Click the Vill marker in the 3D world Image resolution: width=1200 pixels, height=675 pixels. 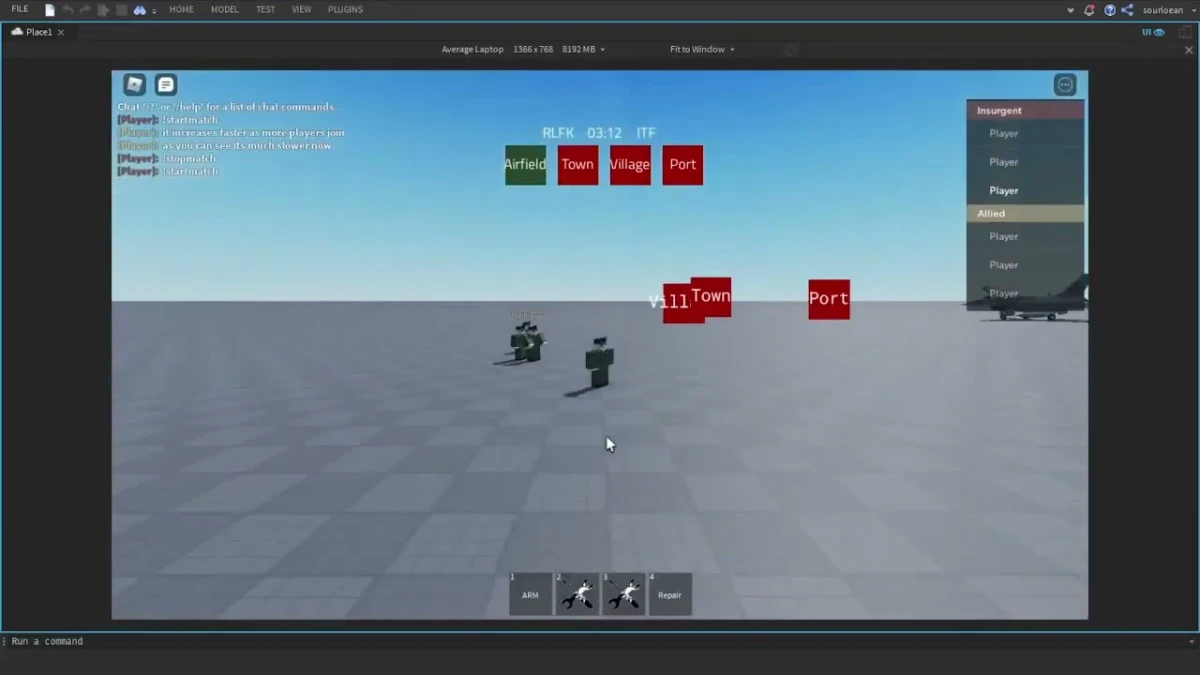676,304
